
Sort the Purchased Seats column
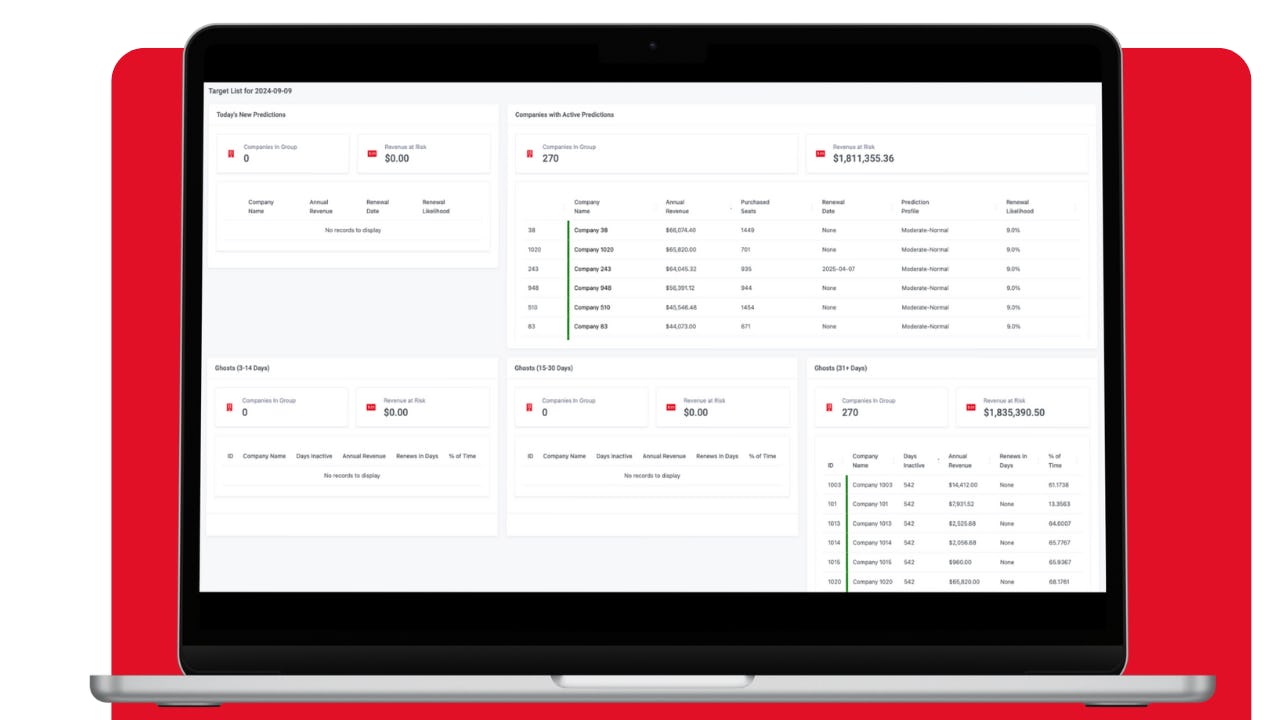(x=753, y=206)
